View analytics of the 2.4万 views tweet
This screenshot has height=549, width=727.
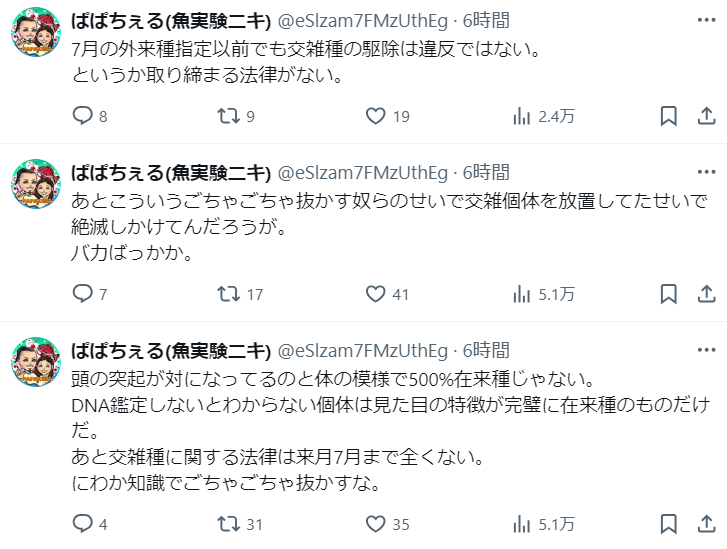pos(521,116)
